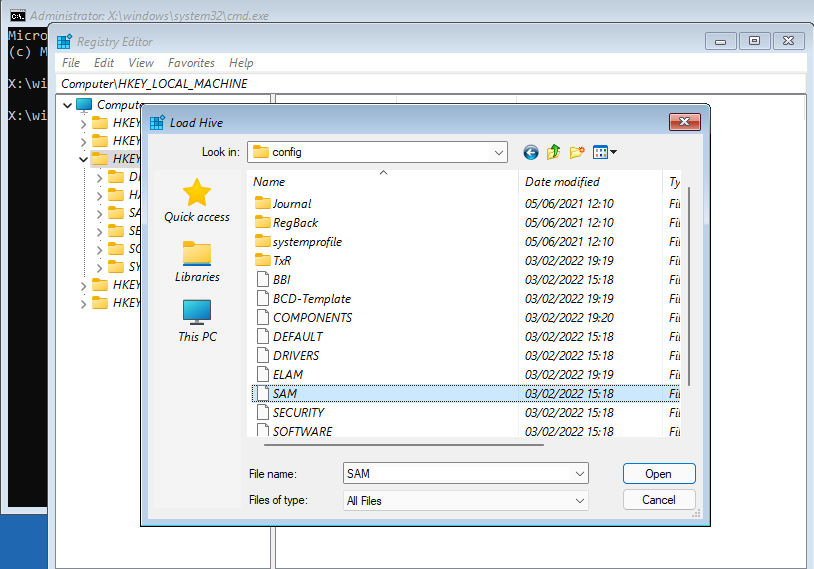Open the View Menu icon dropdown
The image size is (814, 569).
coord(605,152)
